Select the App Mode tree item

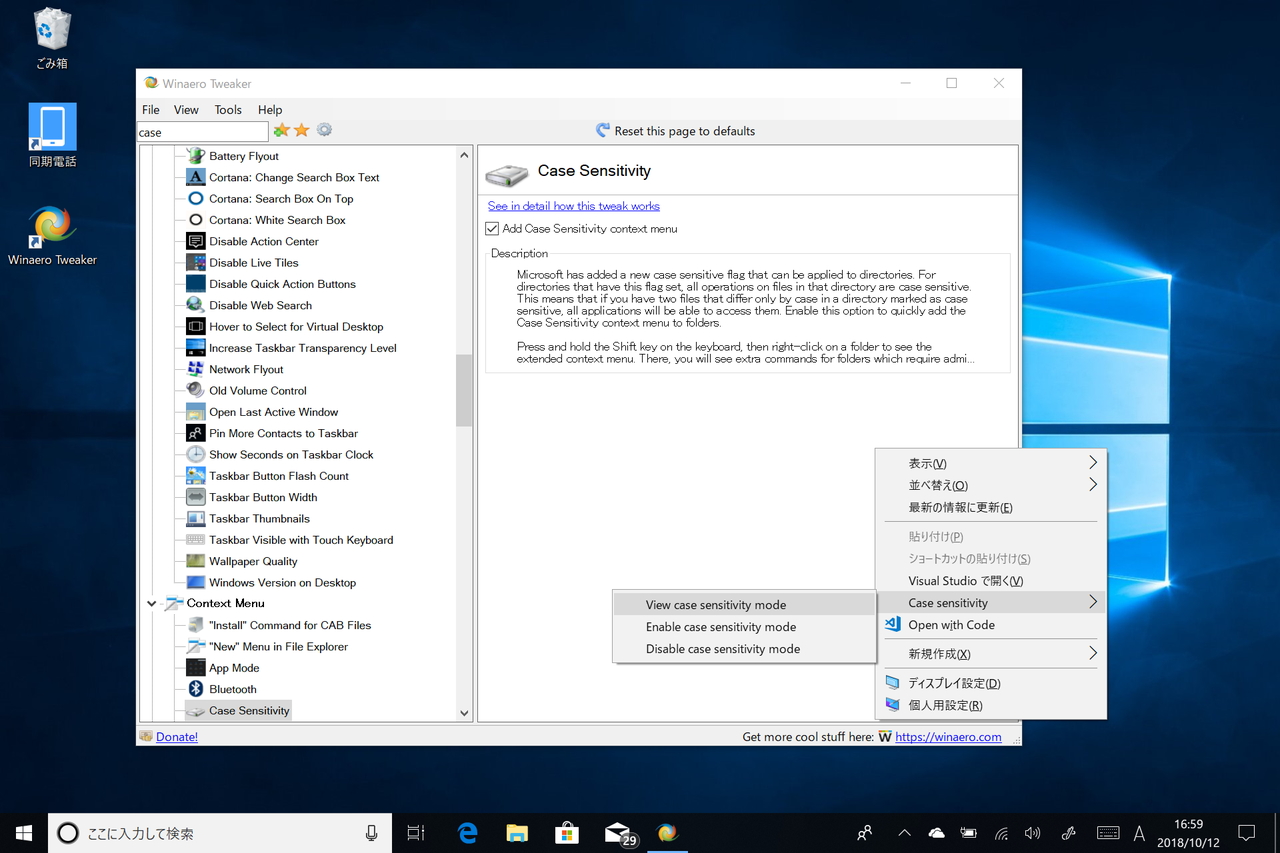click(x=234, y=668)
